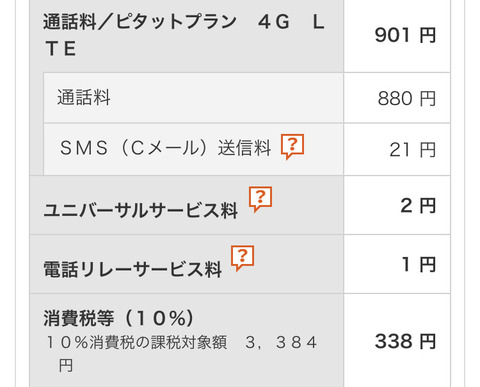Select the SMS(Cメール)送信料 label text
This screenshot has height=387, width=480.
(x=165, y=148)
